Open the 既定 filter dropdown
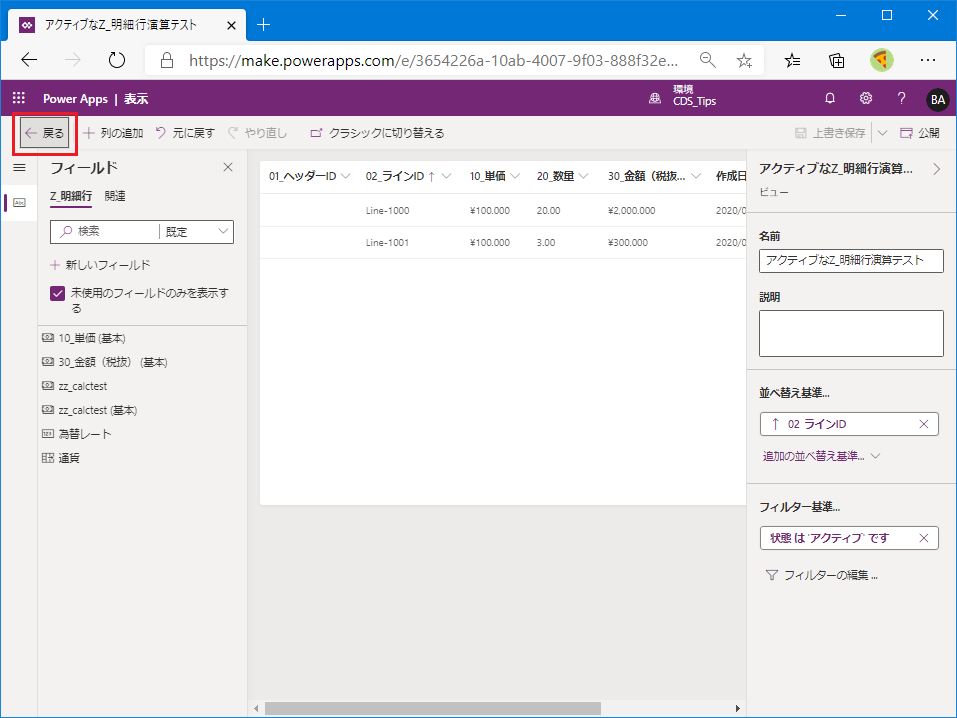 click(197, 231)
